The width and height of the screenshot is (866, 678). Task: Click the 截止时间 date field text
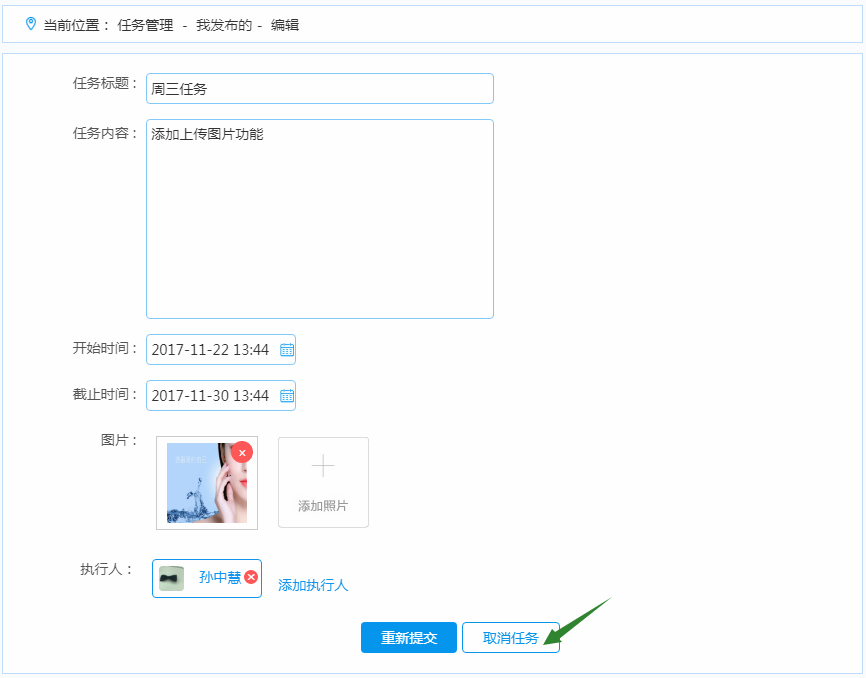tap(210, 396)
